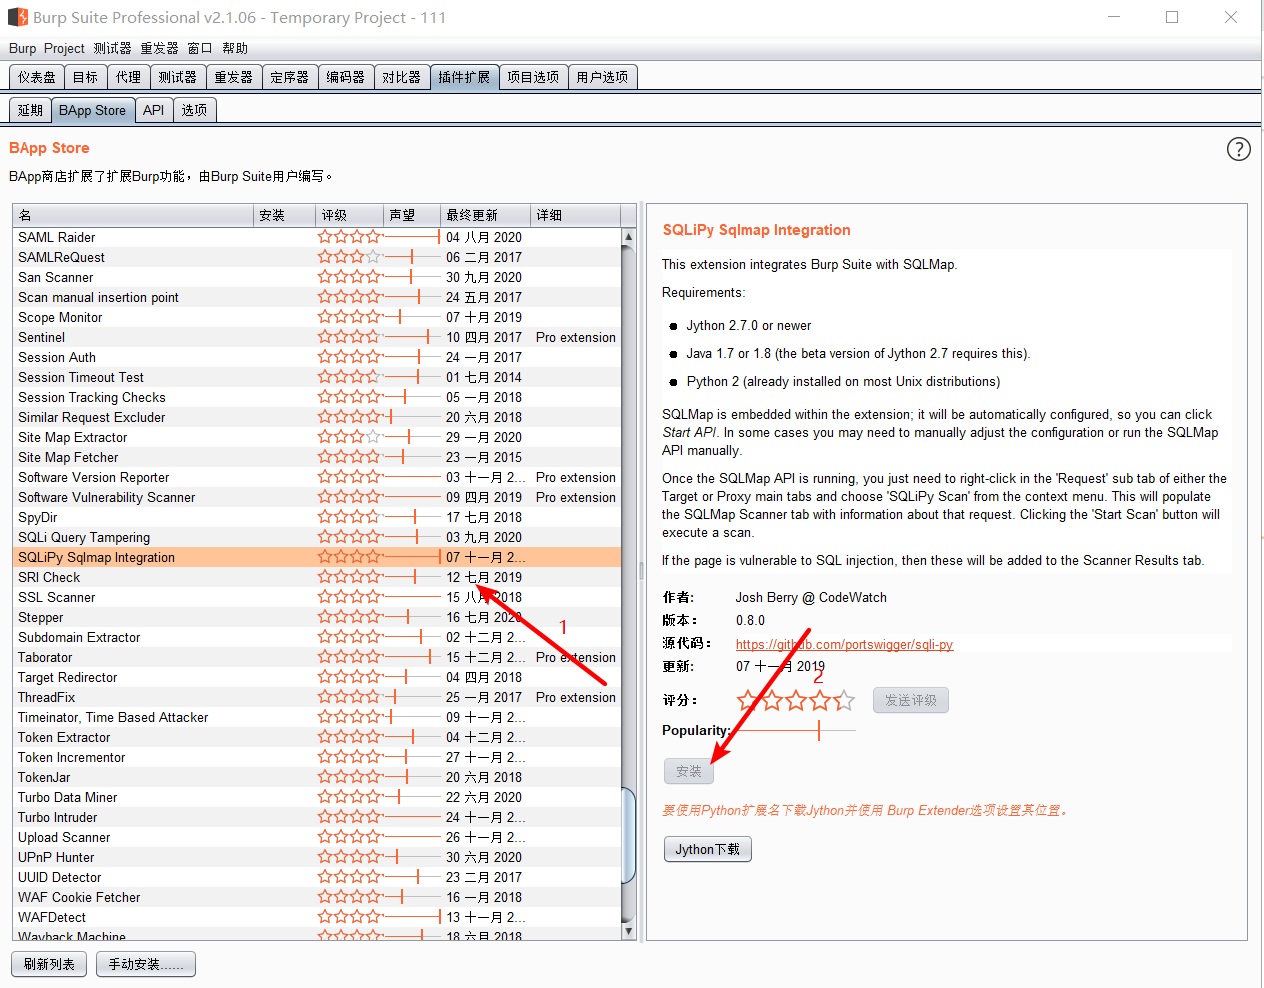Switch to the API sub-tab

pyautogui.click(x=153, y=110)
